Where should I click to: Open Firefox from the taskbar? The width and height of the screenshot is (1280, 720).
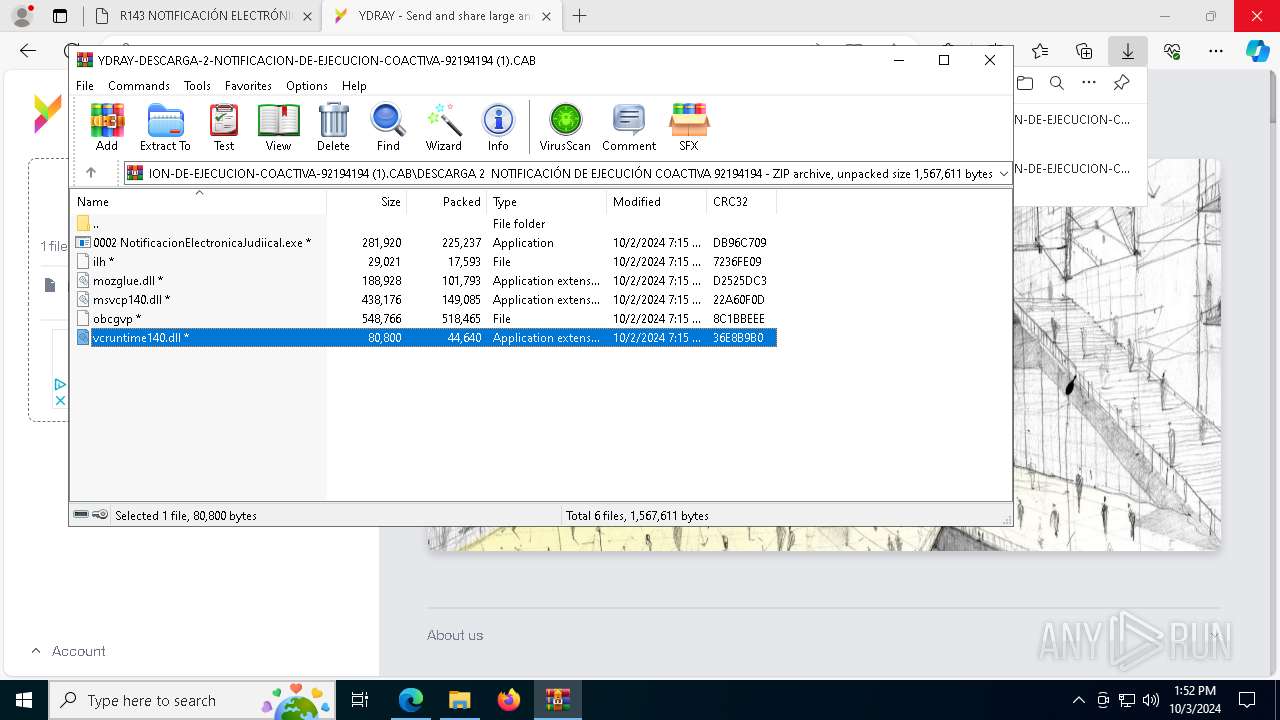pyautogui.click(x=509, y=700)
